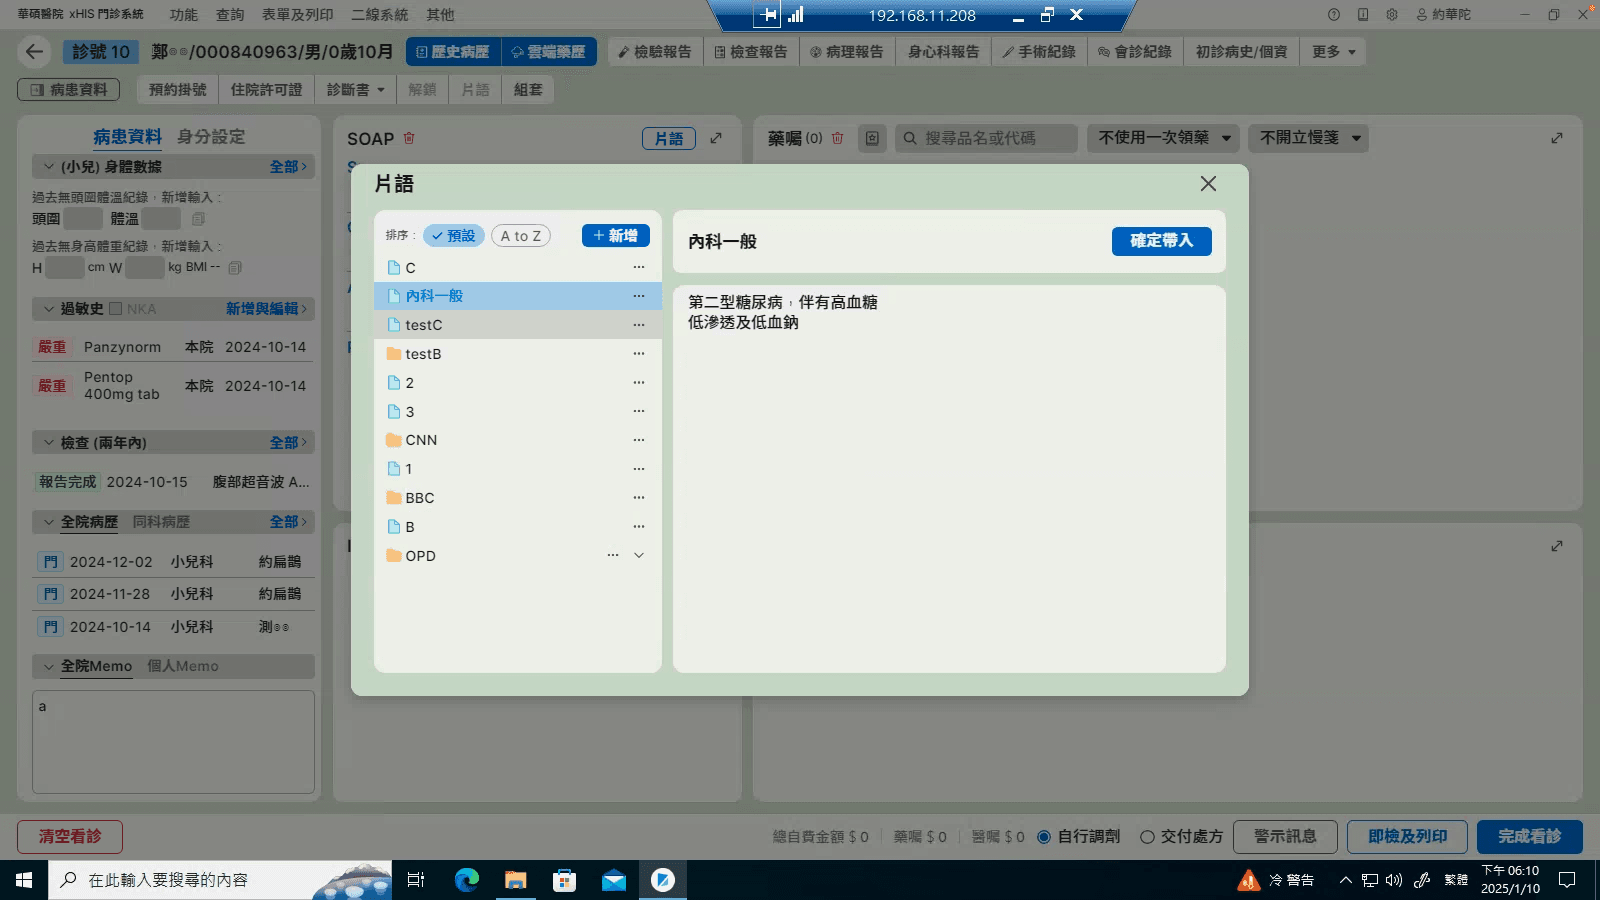Open Microsoft Edge from the taskbar
The image size is (1600, 900).
(x=467, y=880)
